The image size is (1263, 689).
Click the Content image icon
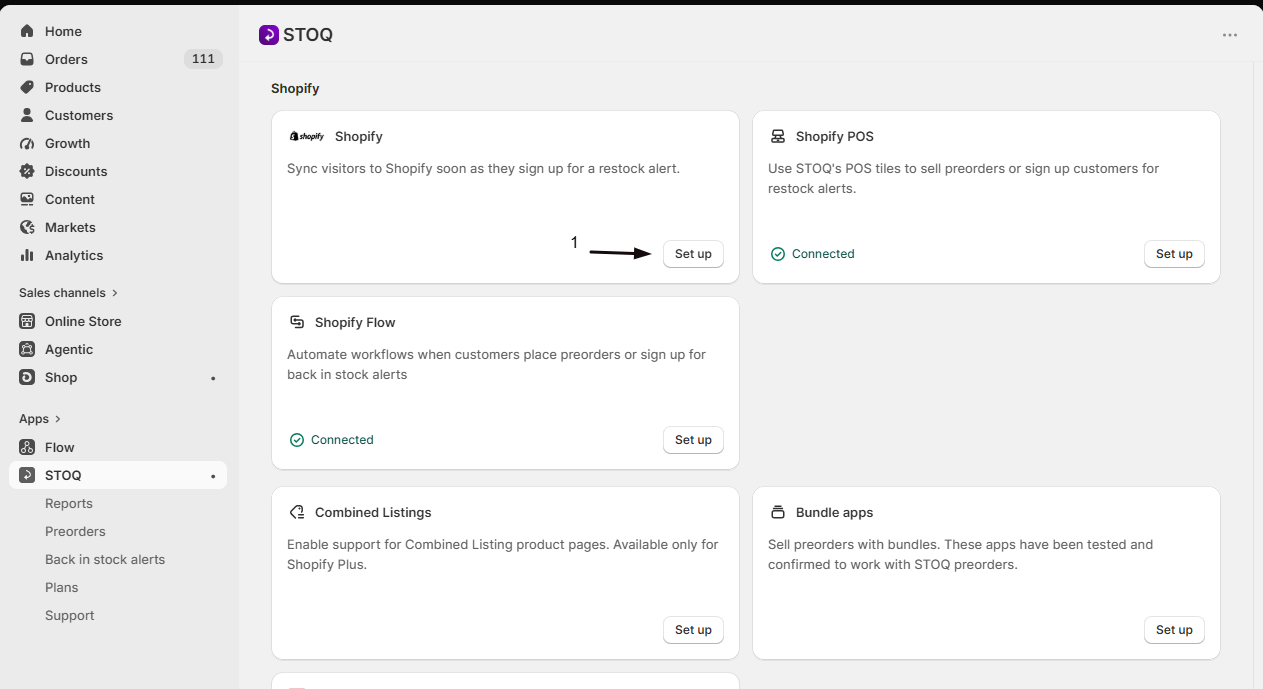(27, 199)
